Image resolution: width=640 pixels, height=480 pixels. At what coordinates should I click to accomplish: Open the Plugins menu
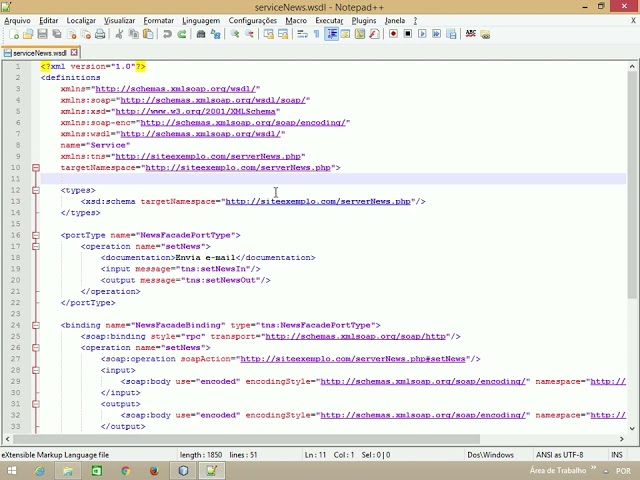(x=364, y=20)
